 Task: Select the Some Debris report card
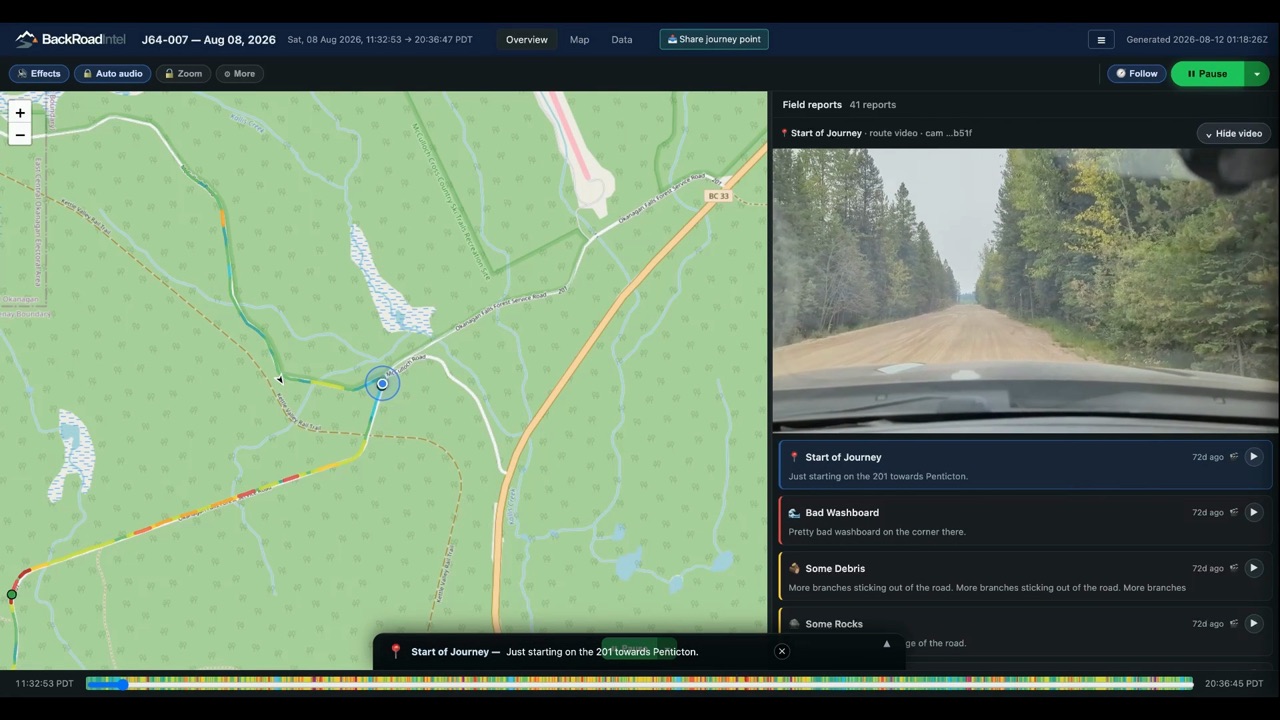click(x=1025, y=577)
